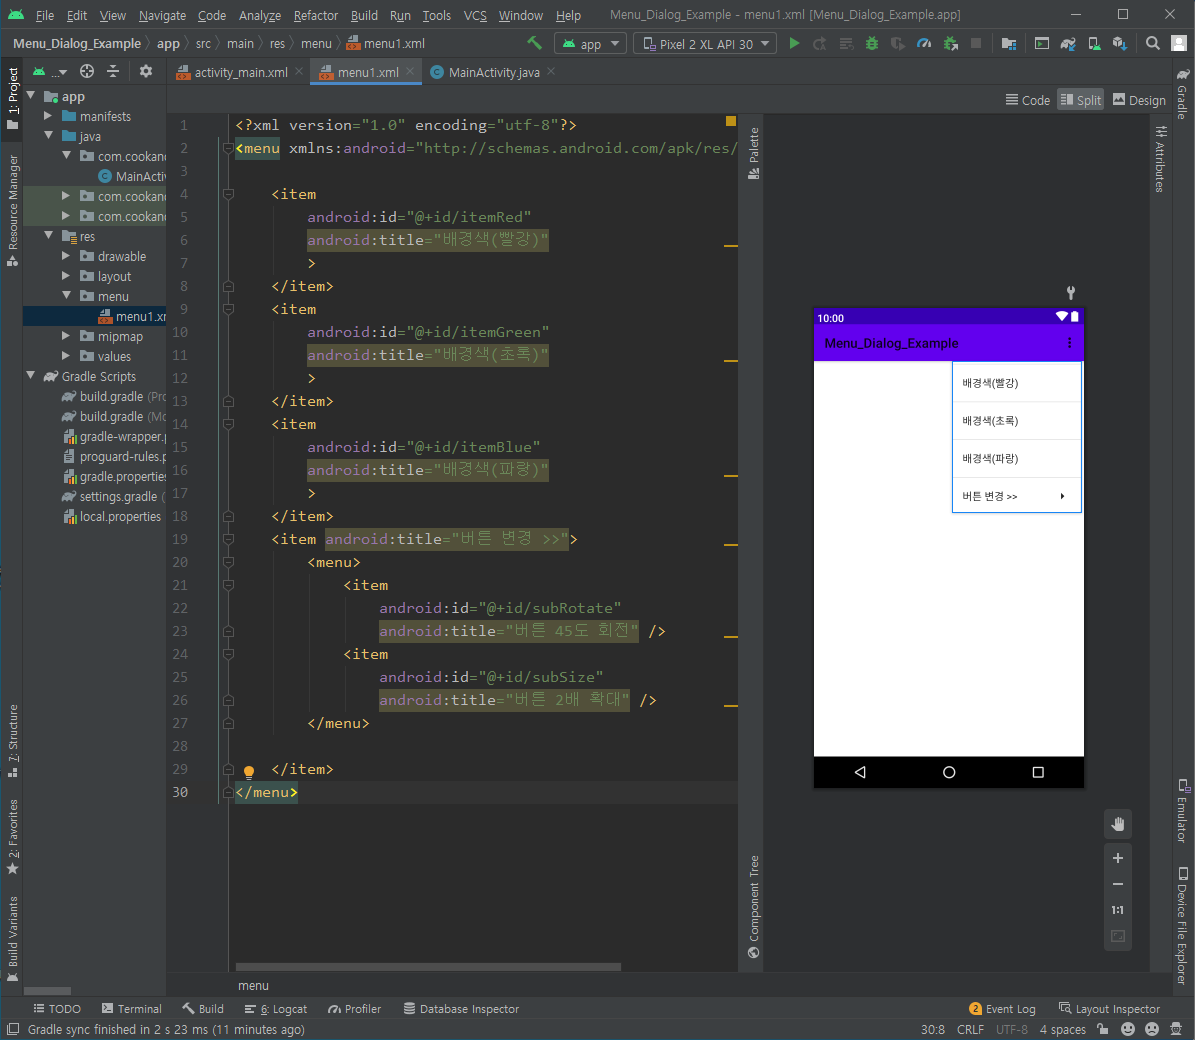The image size is (1195, 1040).
Task: Switch to the MainActivity.java tab
Action: [493, 72]
